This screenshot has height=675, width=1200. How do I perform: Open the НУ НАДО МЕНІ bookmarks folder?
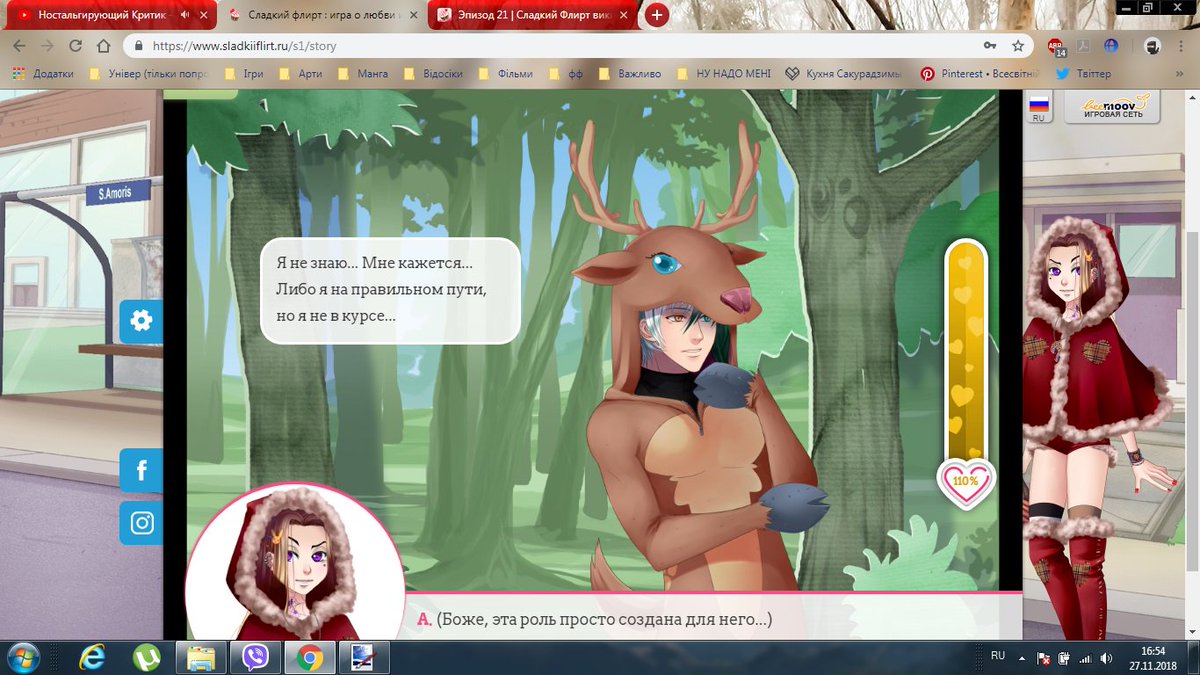pos(725,74)
